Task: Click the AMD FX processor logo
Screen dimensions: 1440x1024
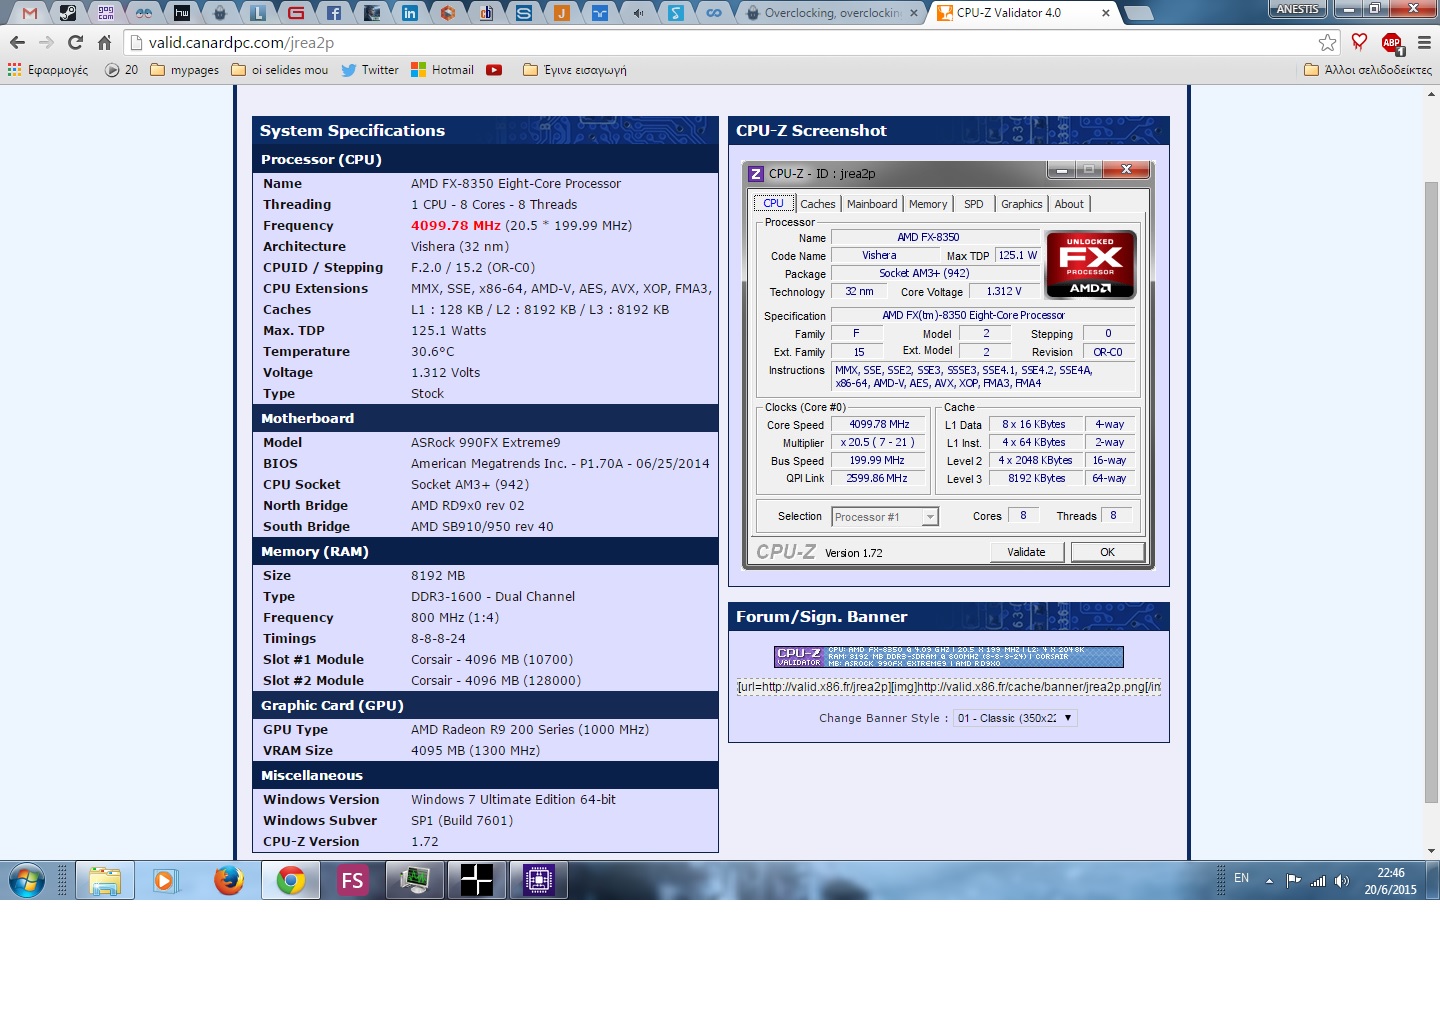Action: (1091, 264)
